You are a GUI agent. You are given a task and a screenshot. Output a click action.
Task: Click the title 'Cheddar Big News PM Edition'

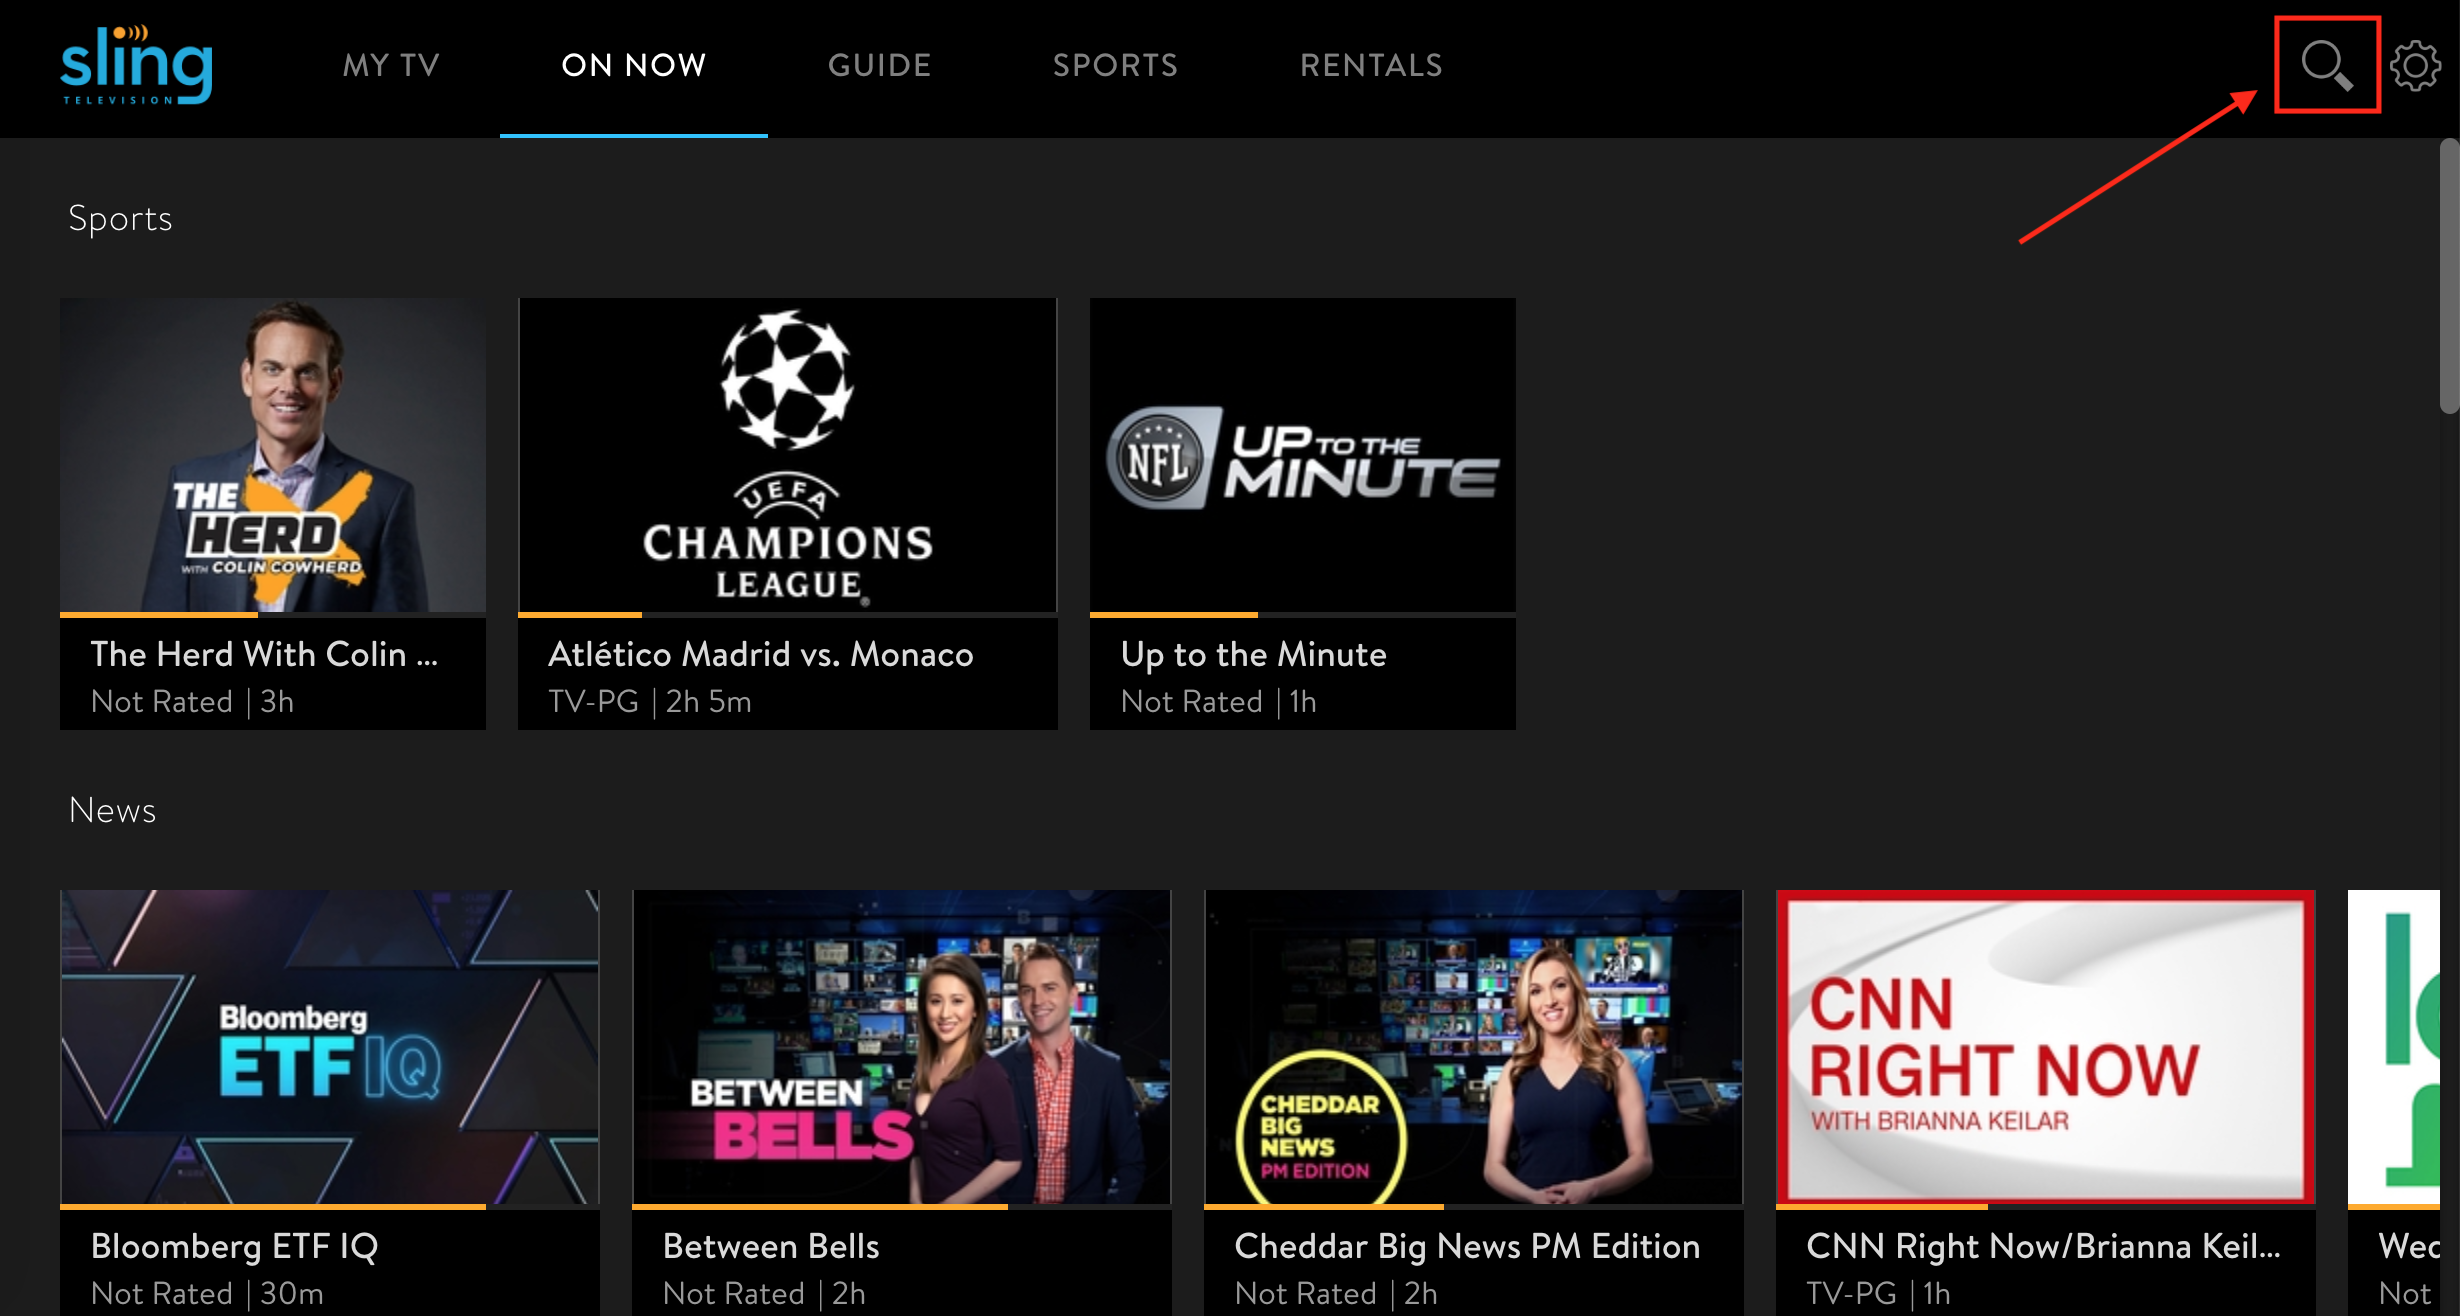click(x=1467, y=1246)
